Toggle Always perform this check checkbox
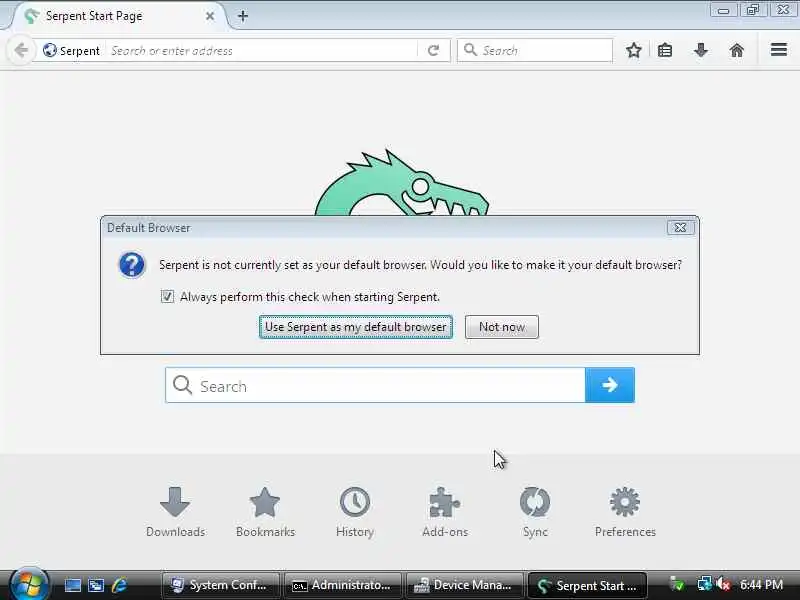This screenshot has height=600, width=800. 167,296
